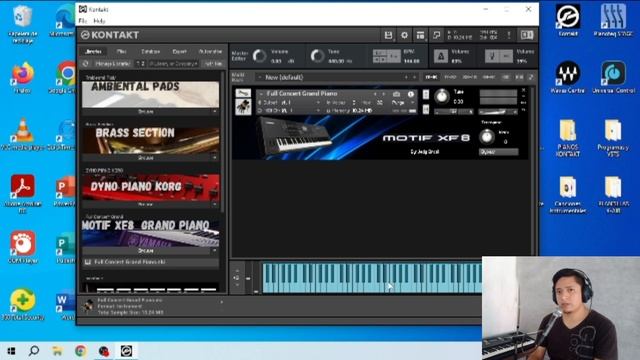This screenshot has width=640, height=360.
Task: Click the metronome icon in master editor
Action: [441, 56]
